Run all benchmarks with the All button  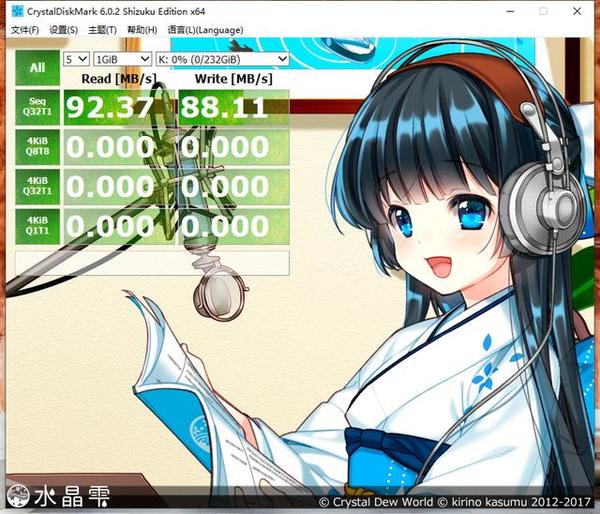coord(38,68)
